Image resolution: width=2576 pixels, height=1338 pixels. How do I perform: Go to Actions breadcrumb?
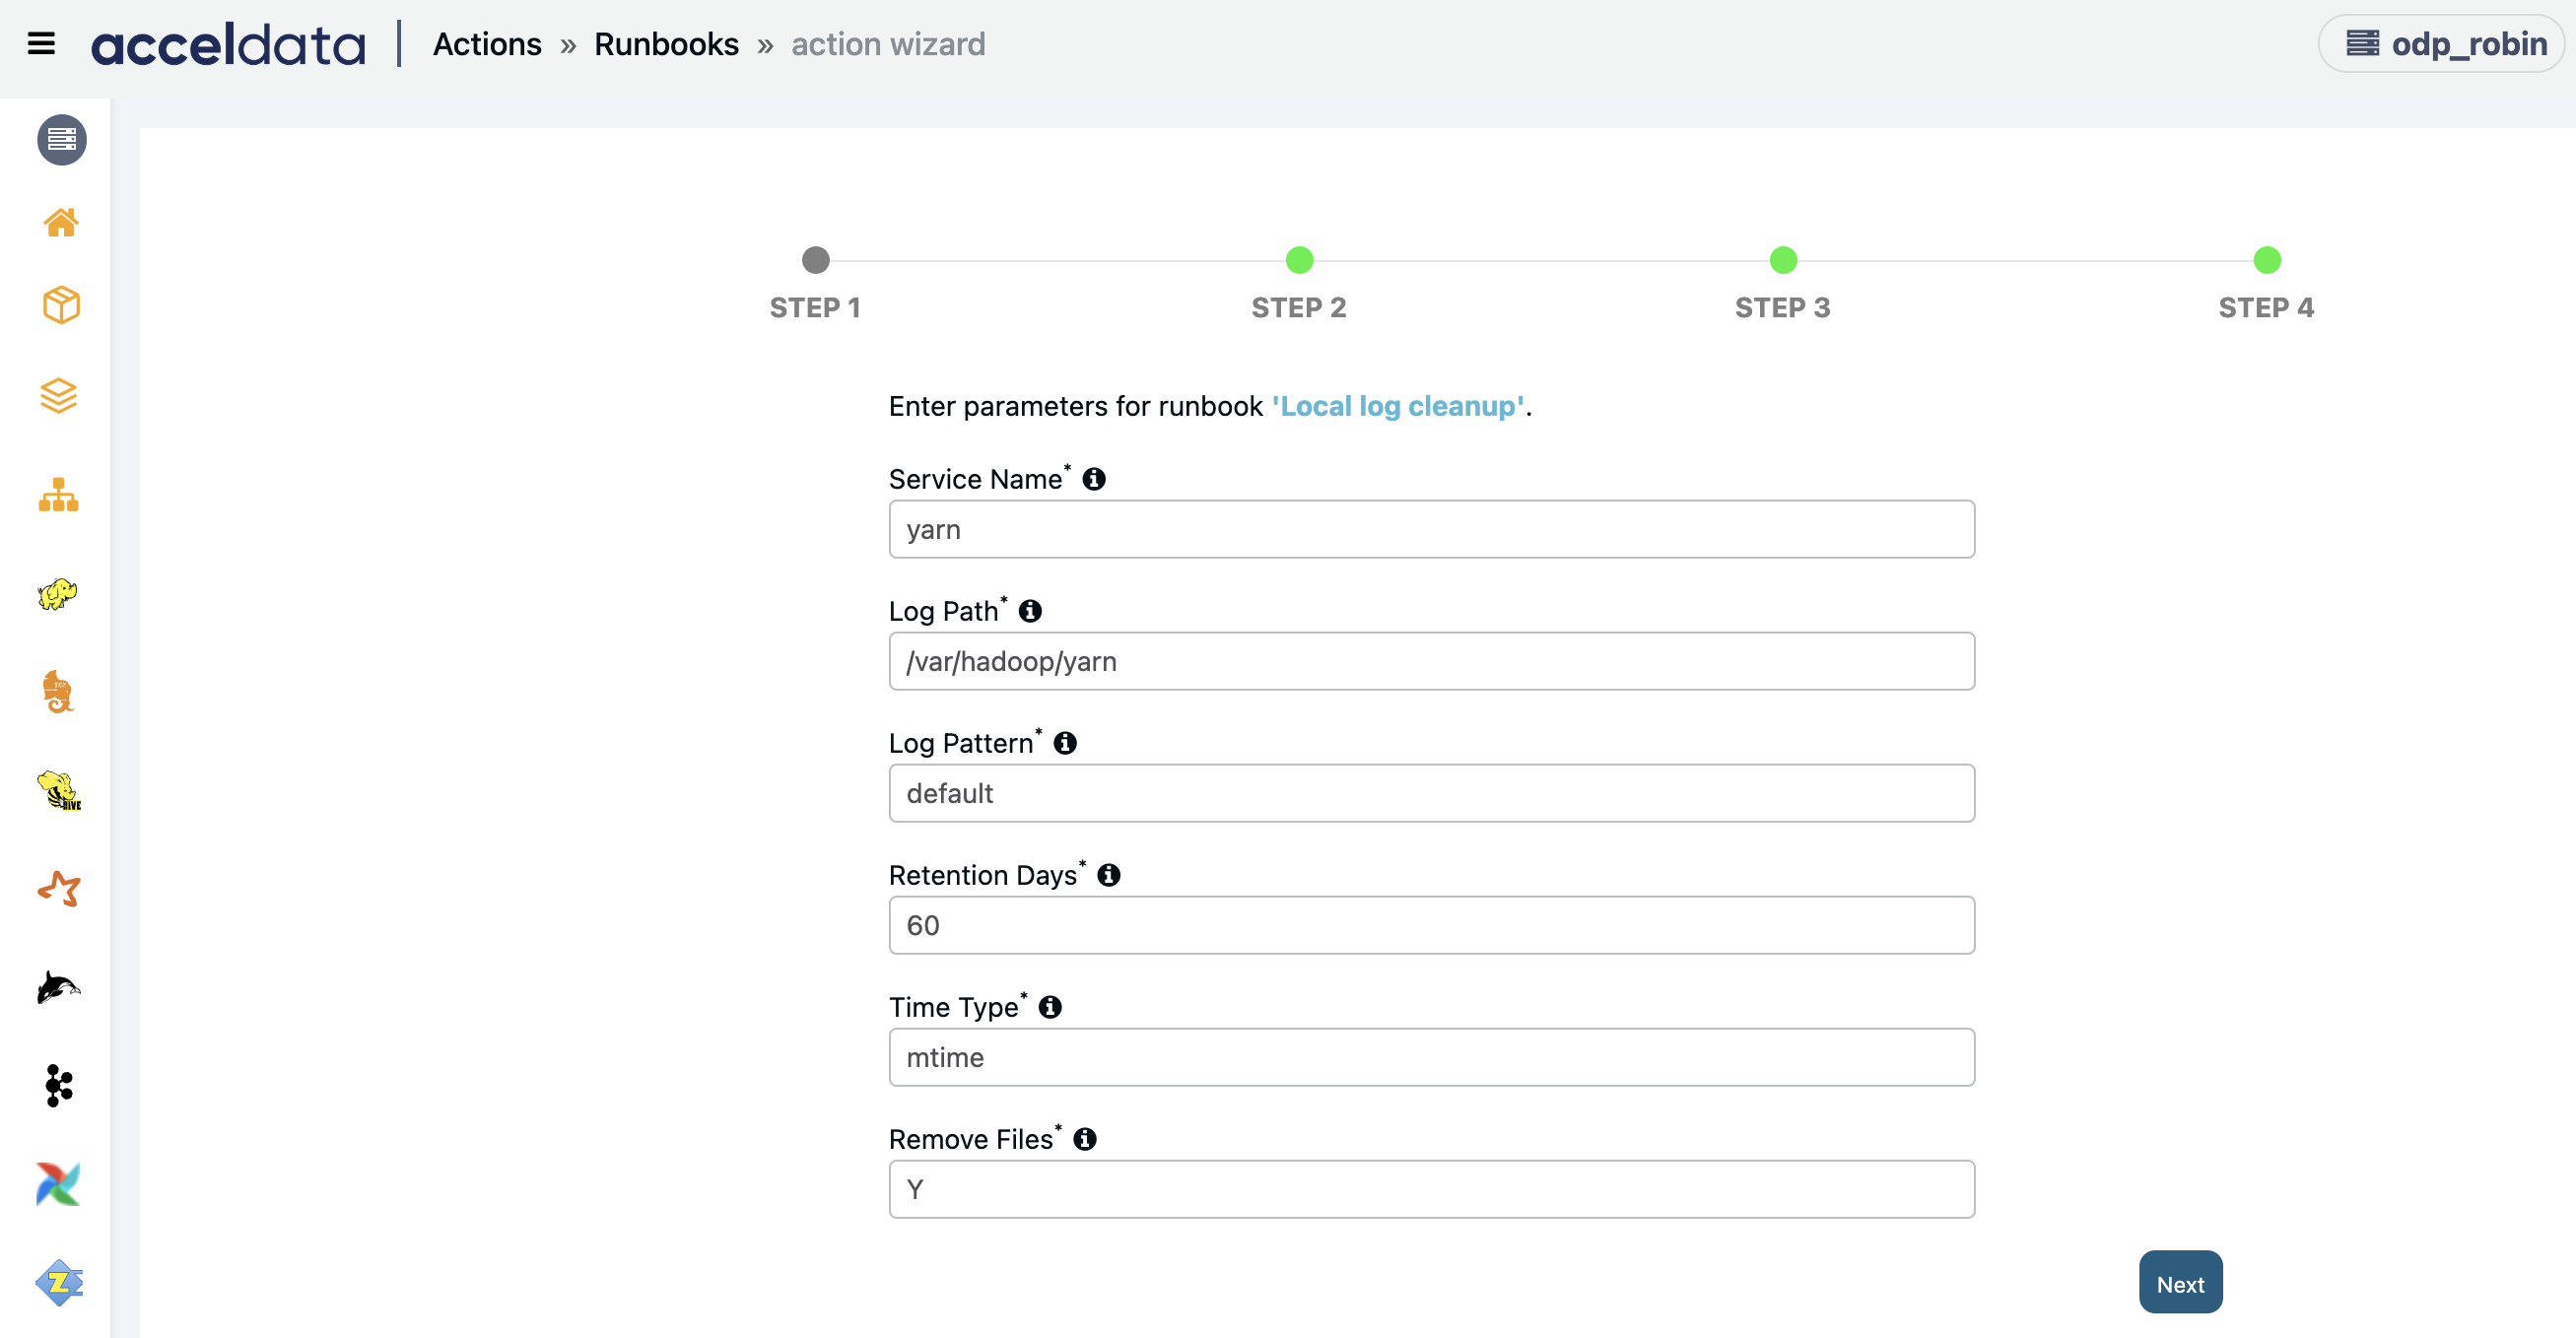point(487,44)
